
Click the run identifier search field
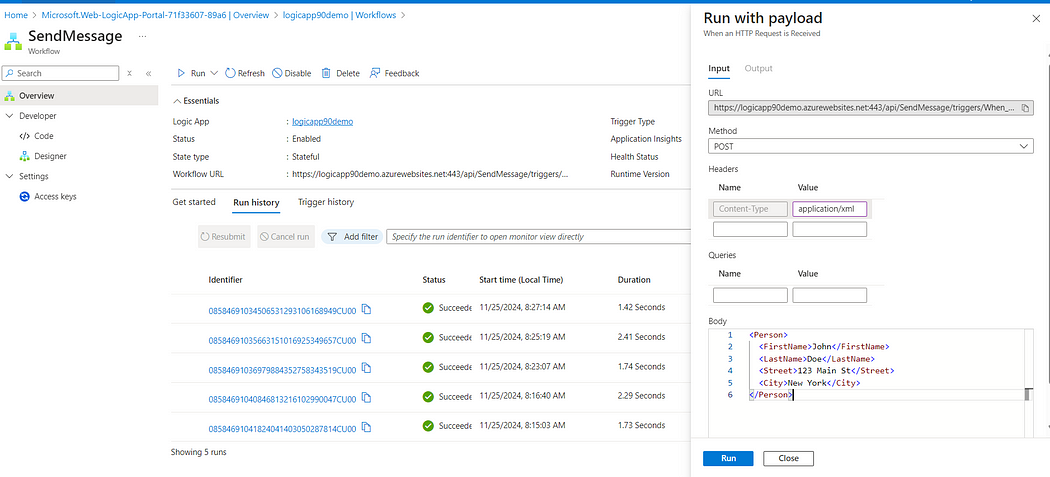538,236
